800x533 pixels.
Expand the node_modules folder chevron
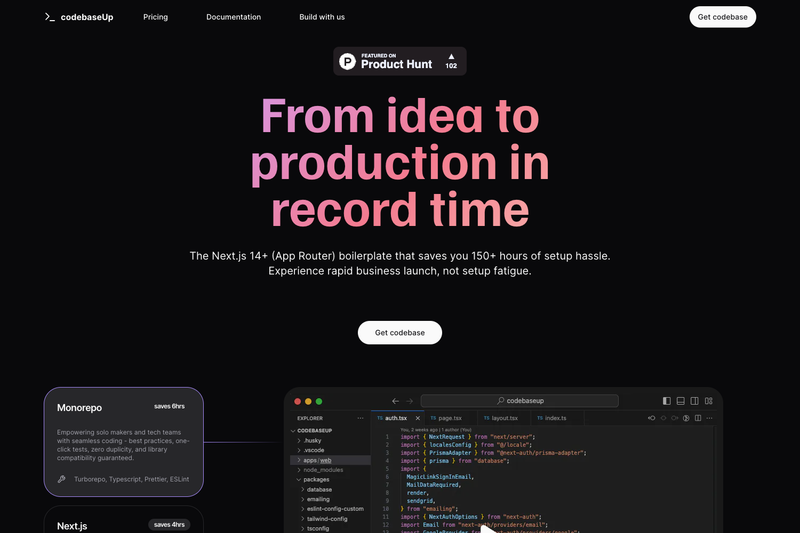pos(299,470)
